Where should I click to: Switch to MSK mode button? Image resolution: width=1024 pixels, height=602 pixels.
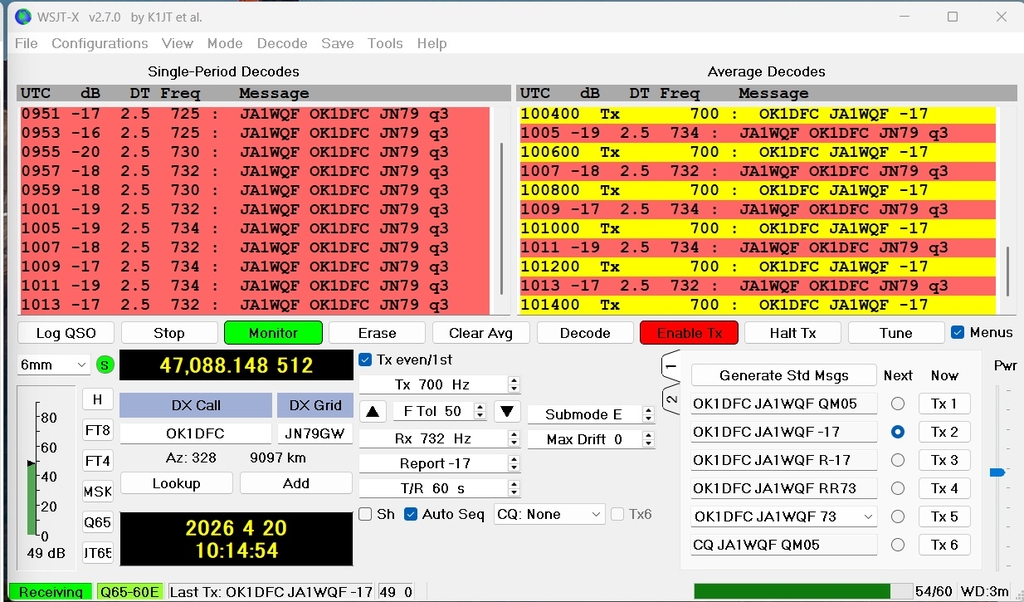click(x=97, y=491)
